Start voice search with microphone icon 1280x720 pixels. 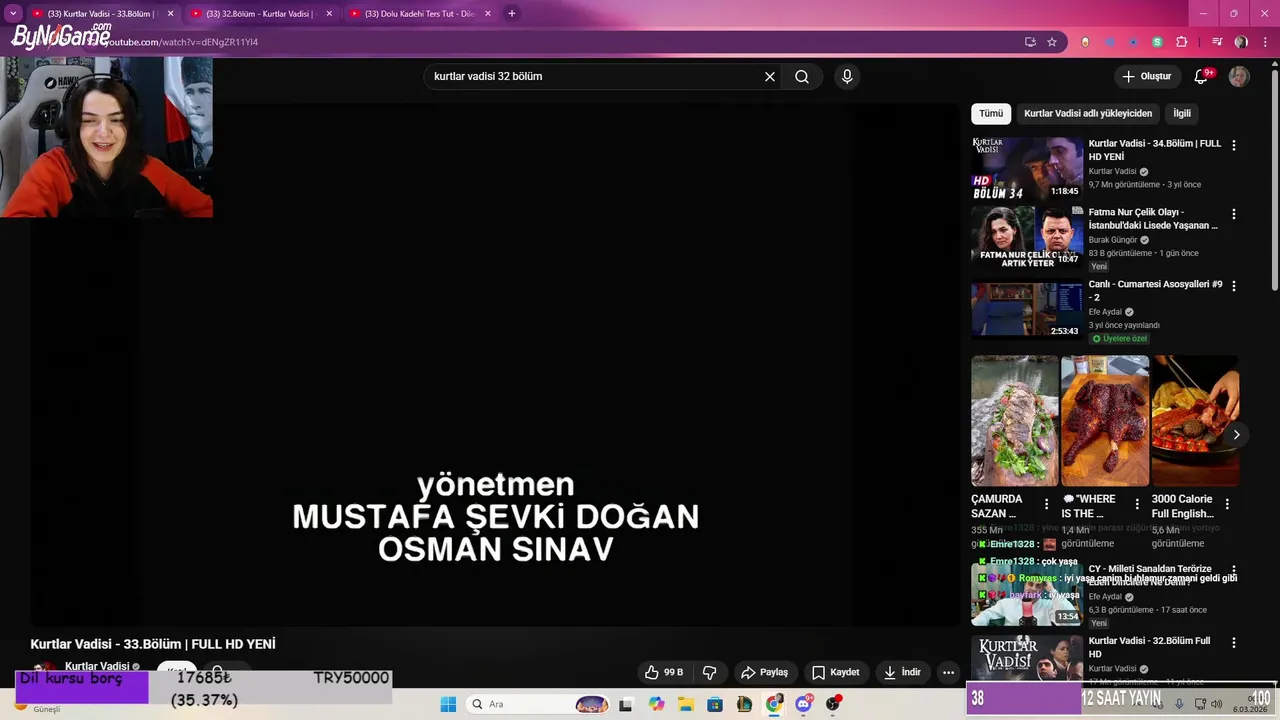pyautogui.click(x=847, y=77)
